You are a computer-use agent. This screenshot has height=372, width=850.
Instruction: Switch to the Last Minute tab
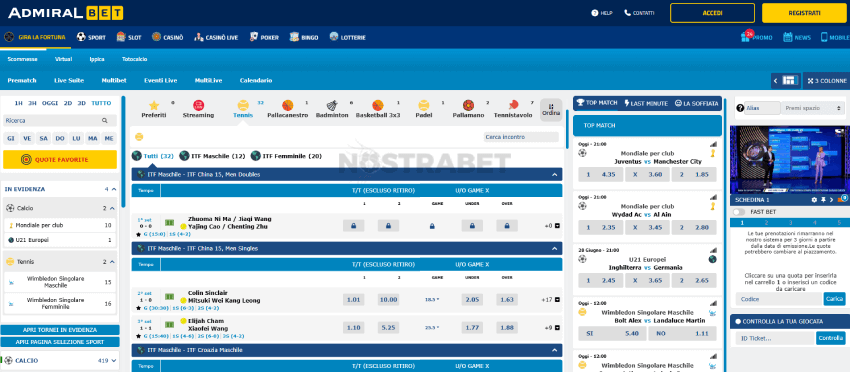pos(645,103)
